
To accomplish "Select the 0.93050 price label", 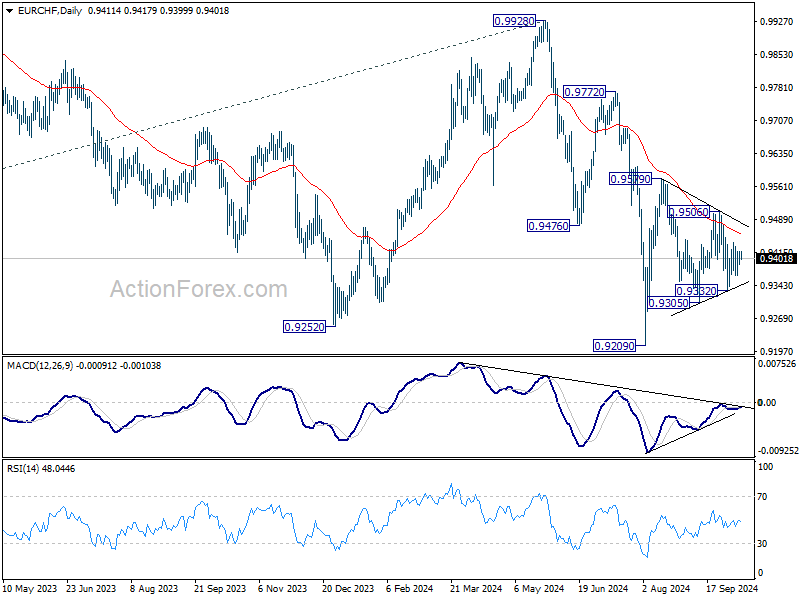I will click(668, 303).
